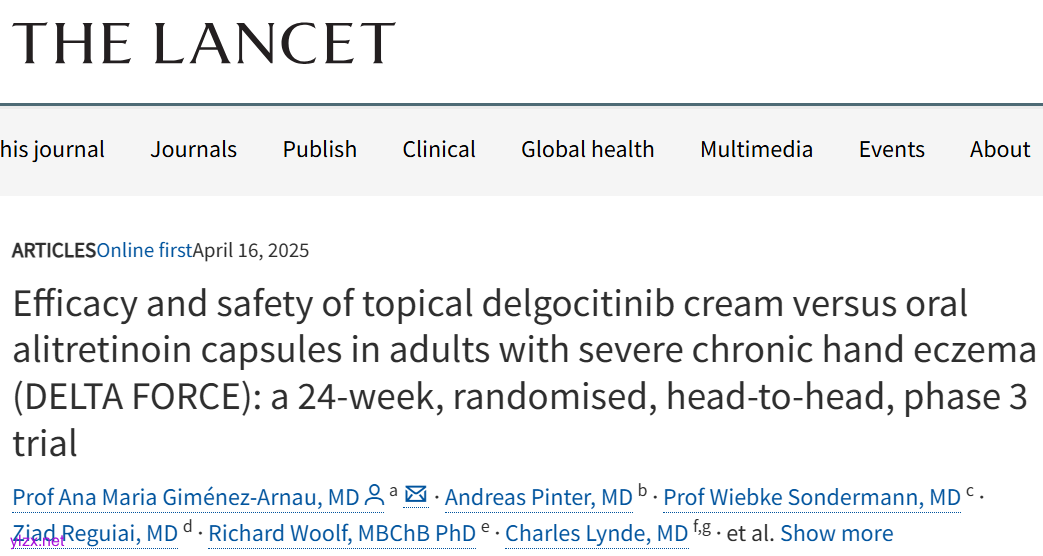Screen dimensions: 1043x556
Task: Open author Richard Woolf's details
Action: tap(342, 534)
